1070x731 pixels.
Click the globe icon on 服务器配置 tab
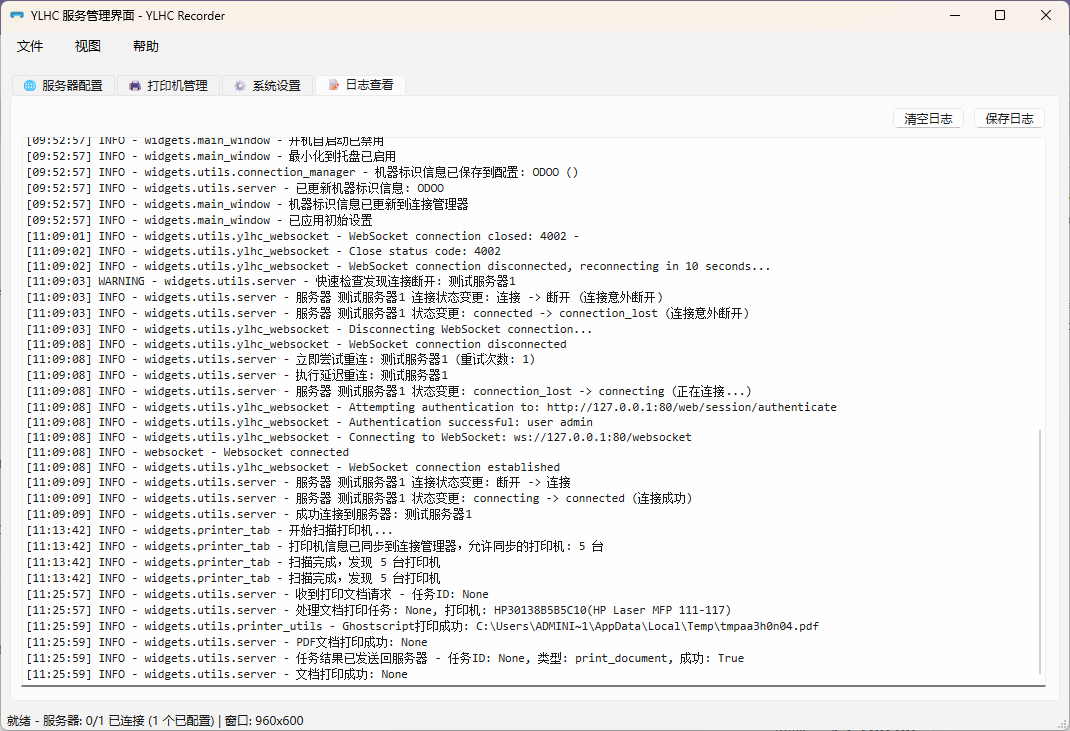[x=29, y=86]
